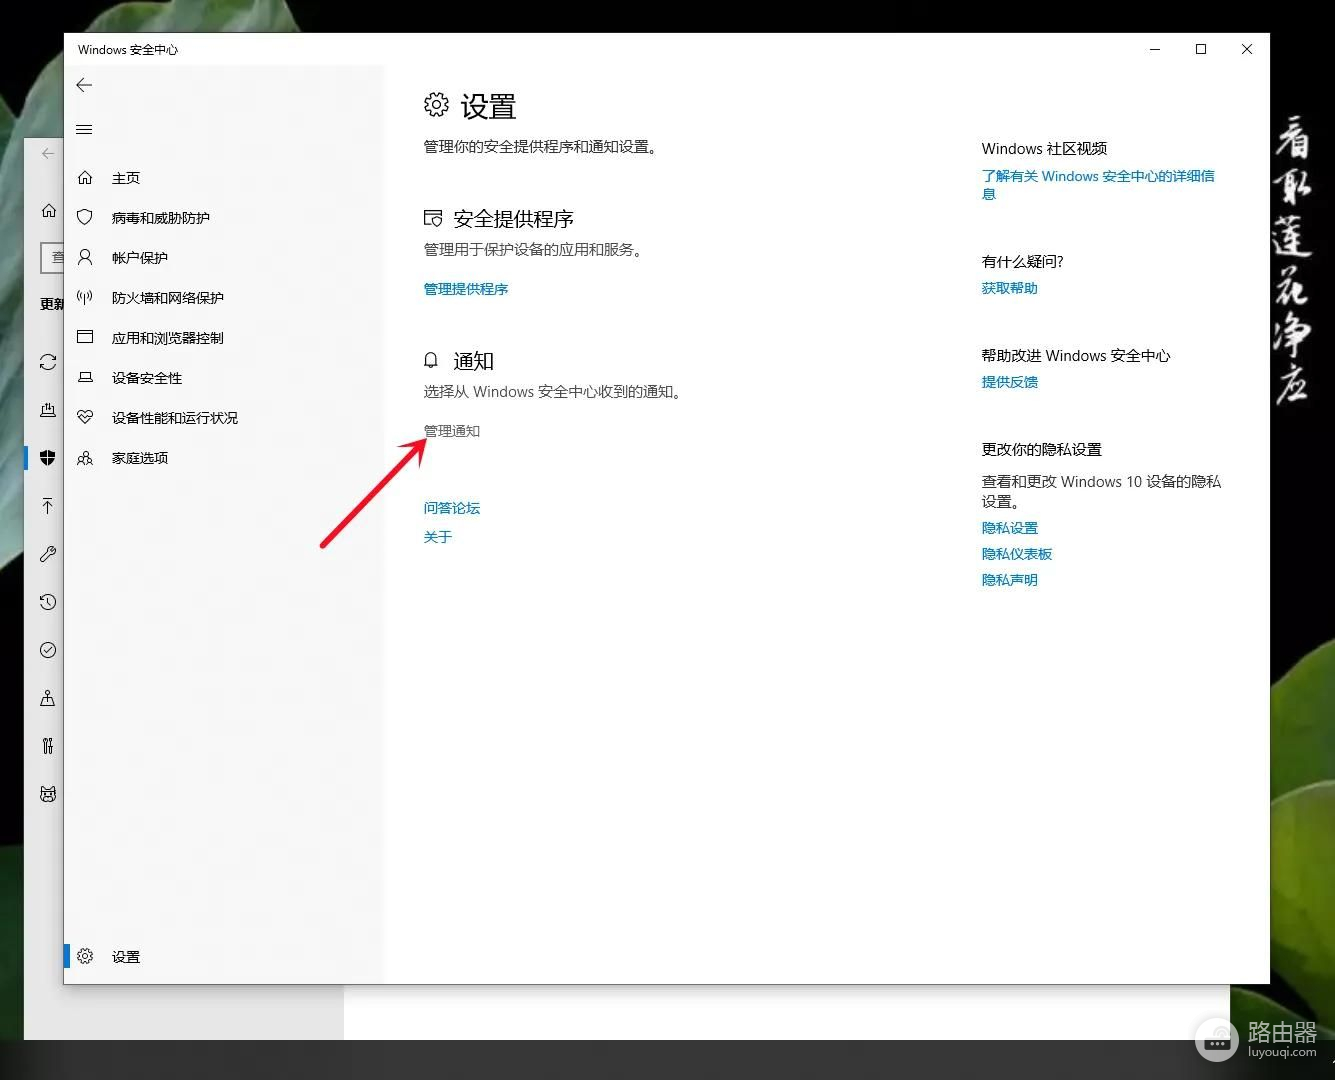The width and height of the screenshot is (1335, 1080).
Task: Click the Windows 社区视频 heading
Action: [x=1044, y=148]
